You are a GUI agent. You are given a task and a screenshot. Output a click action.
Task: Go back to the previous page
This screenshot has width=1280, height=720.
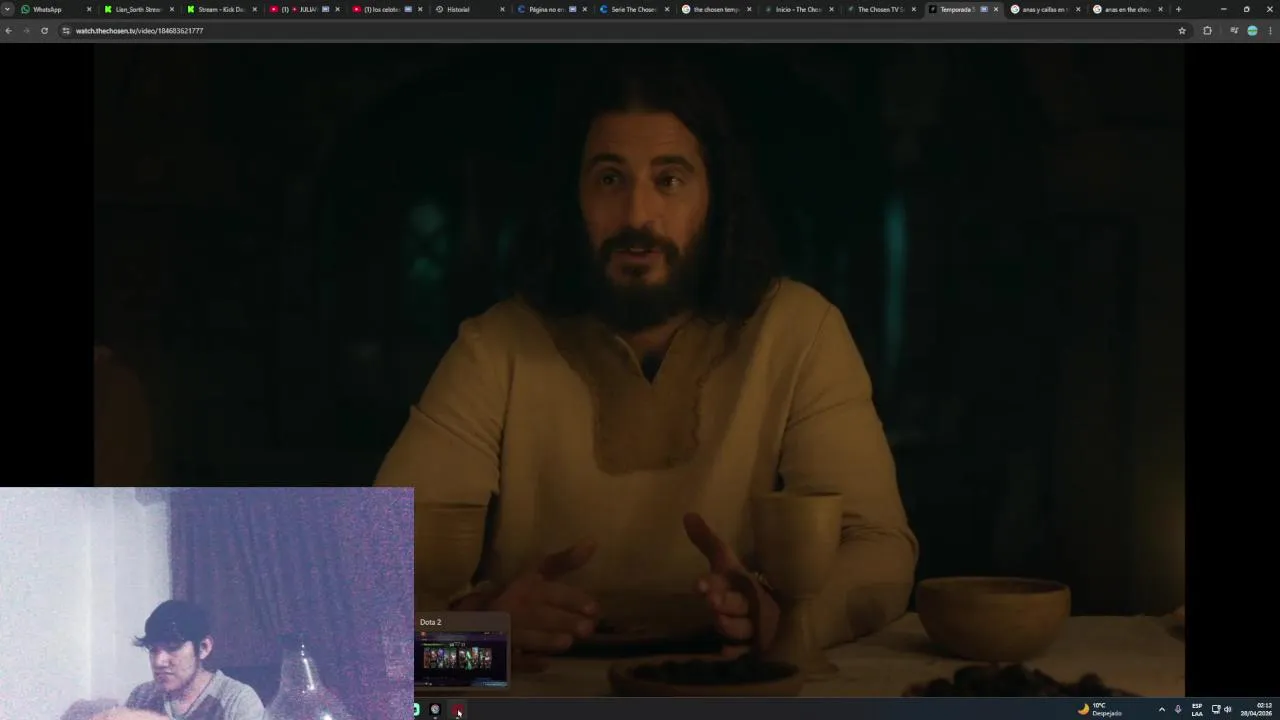pos(8,31)
